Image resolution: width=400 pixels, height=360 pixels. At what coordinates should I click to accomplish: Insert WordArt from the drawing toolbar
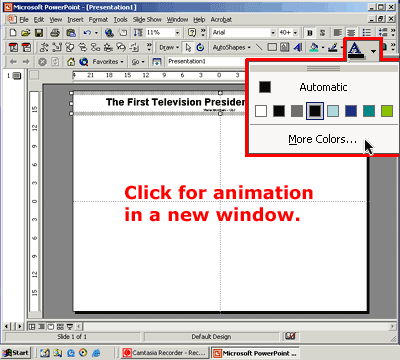[x=298, y=47]
